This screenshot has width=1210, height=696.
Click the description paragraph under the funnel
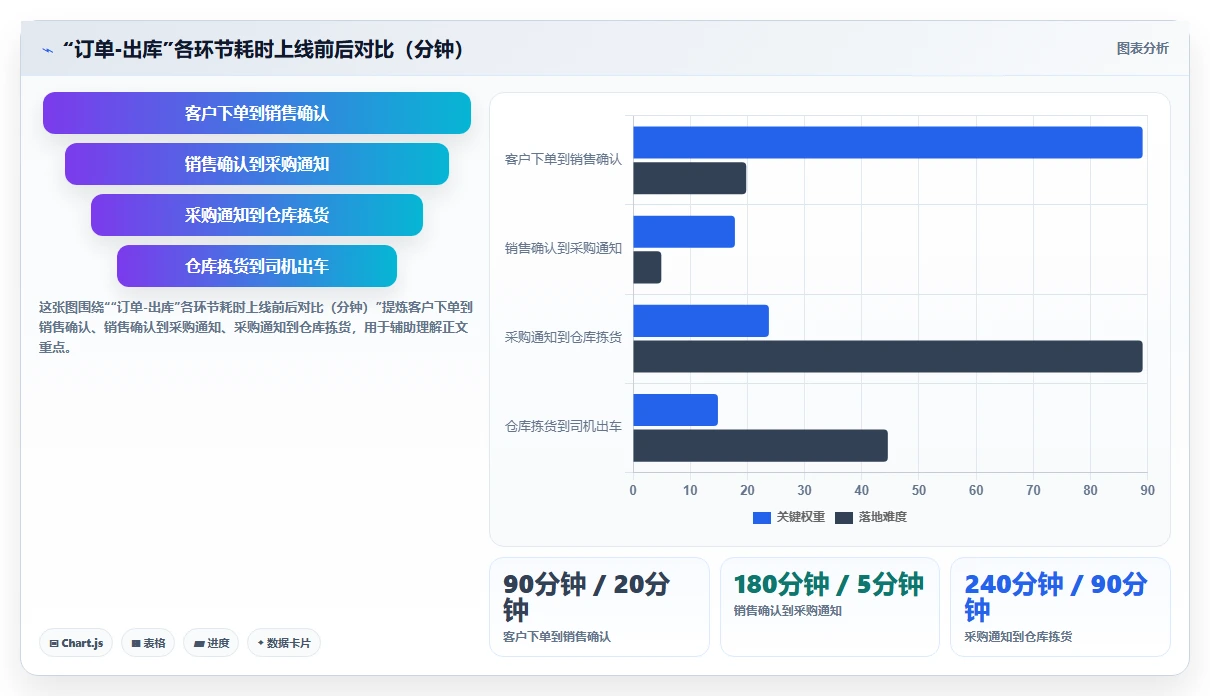255,328
